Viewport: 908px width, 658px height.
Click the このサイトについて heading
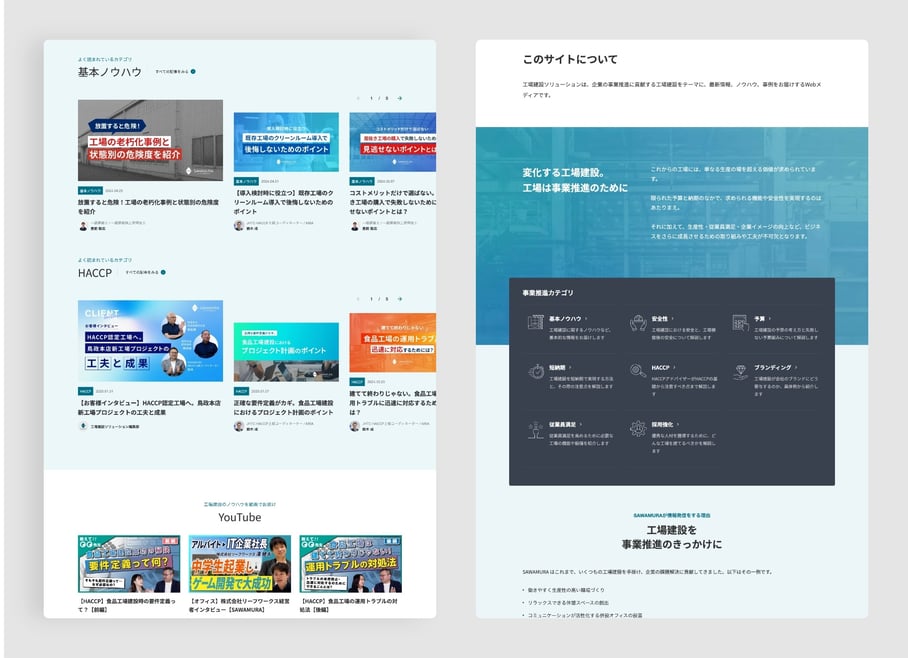pos(570,60)
